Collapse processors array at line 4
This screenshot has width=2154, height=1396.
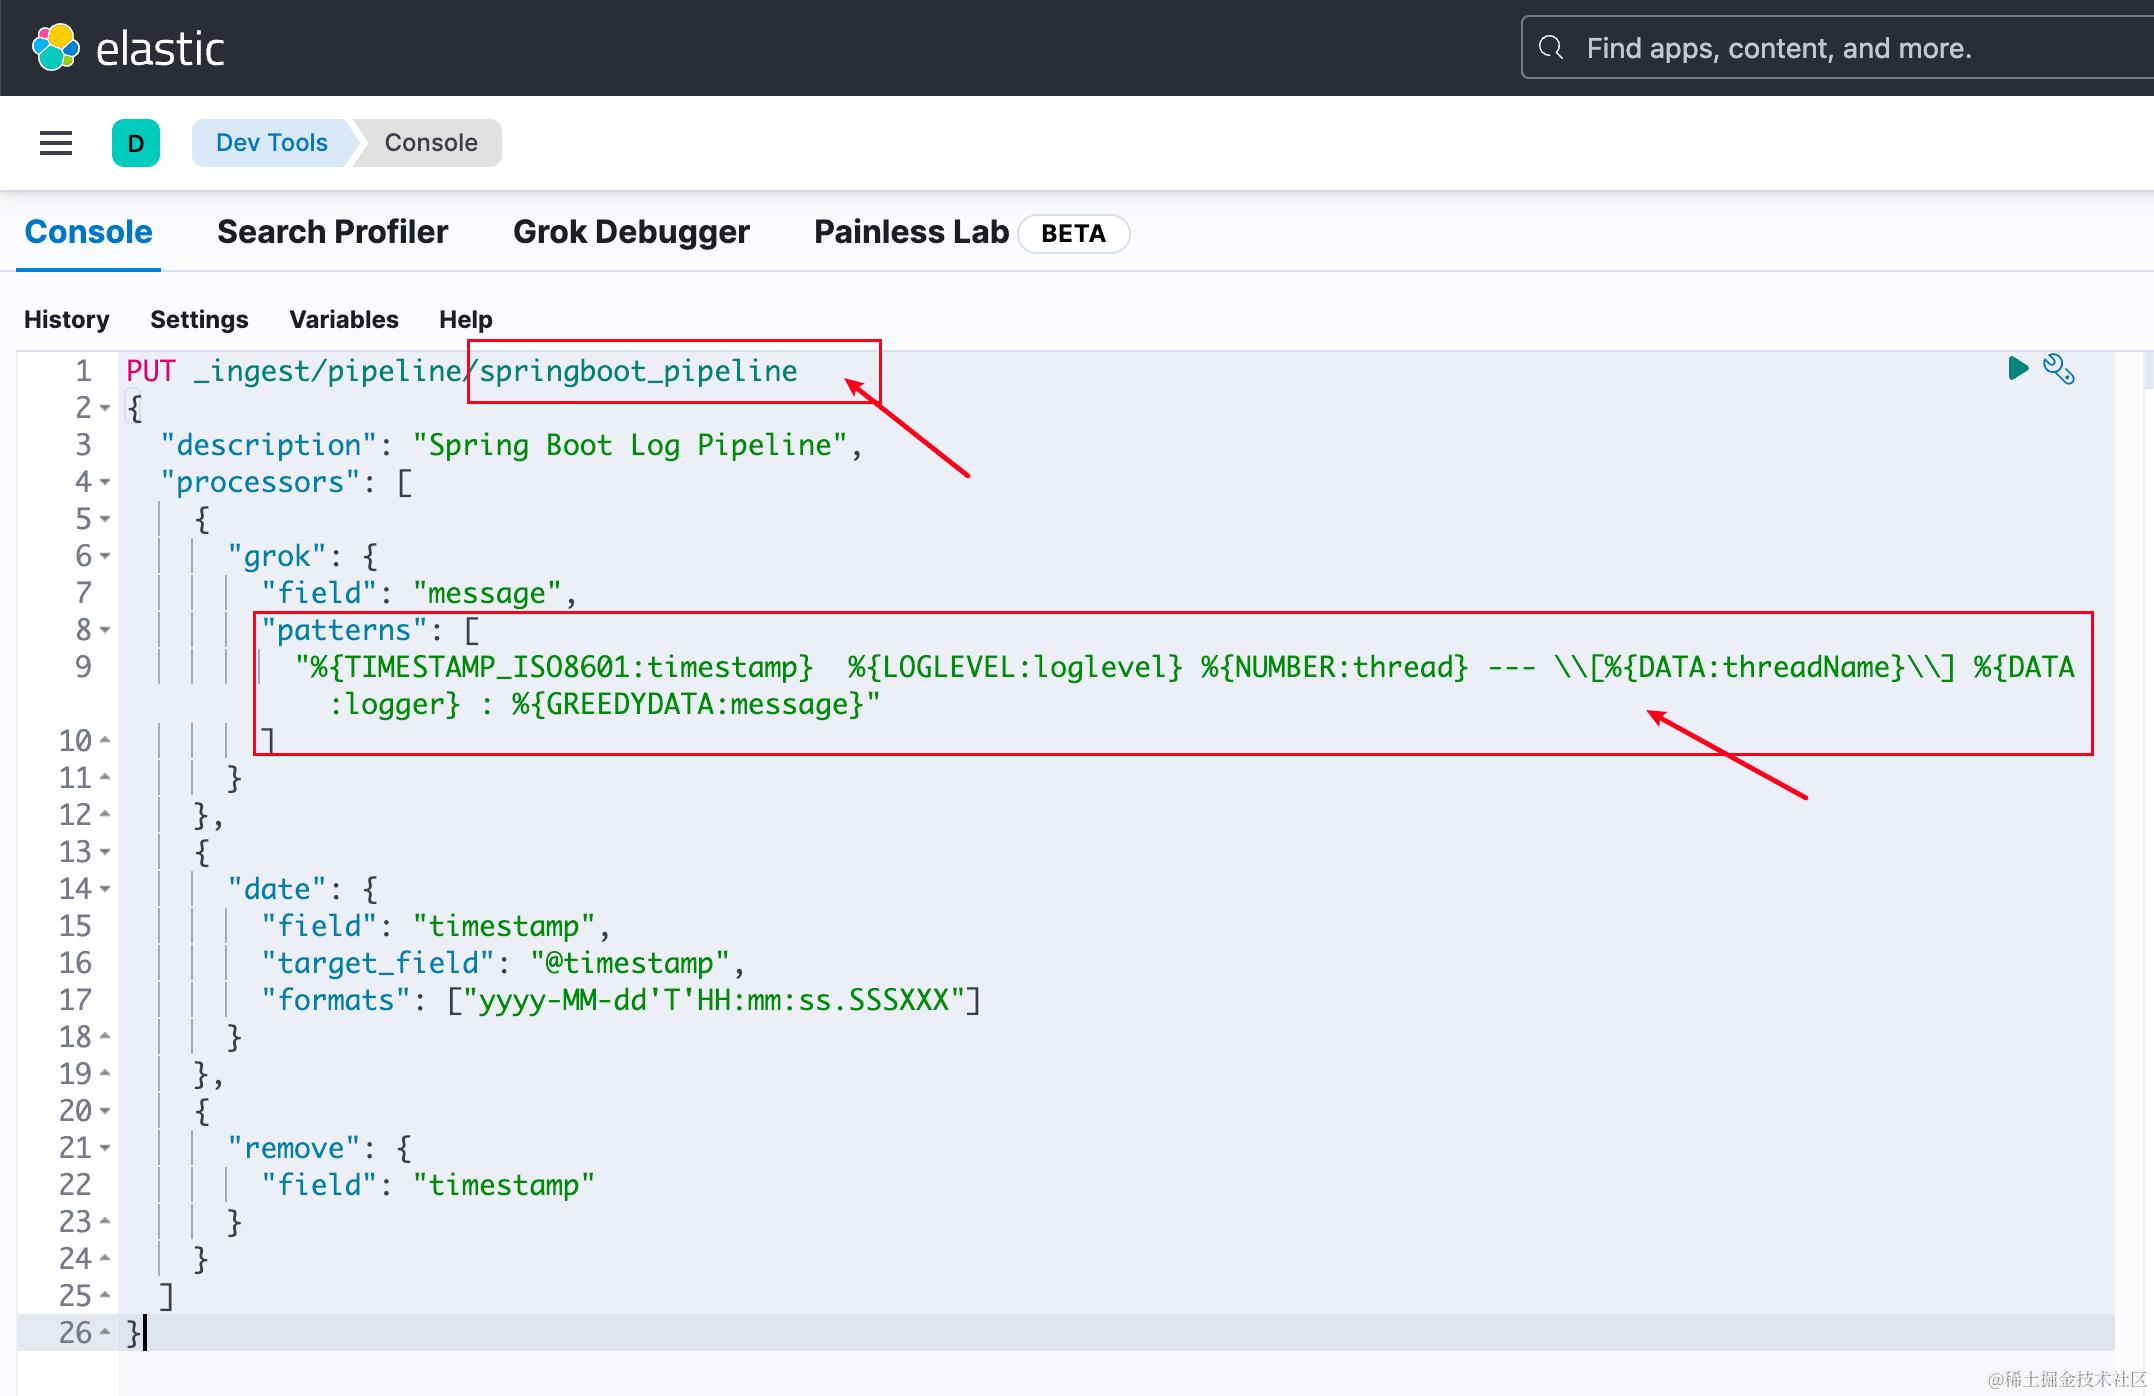tap(105, 482)
